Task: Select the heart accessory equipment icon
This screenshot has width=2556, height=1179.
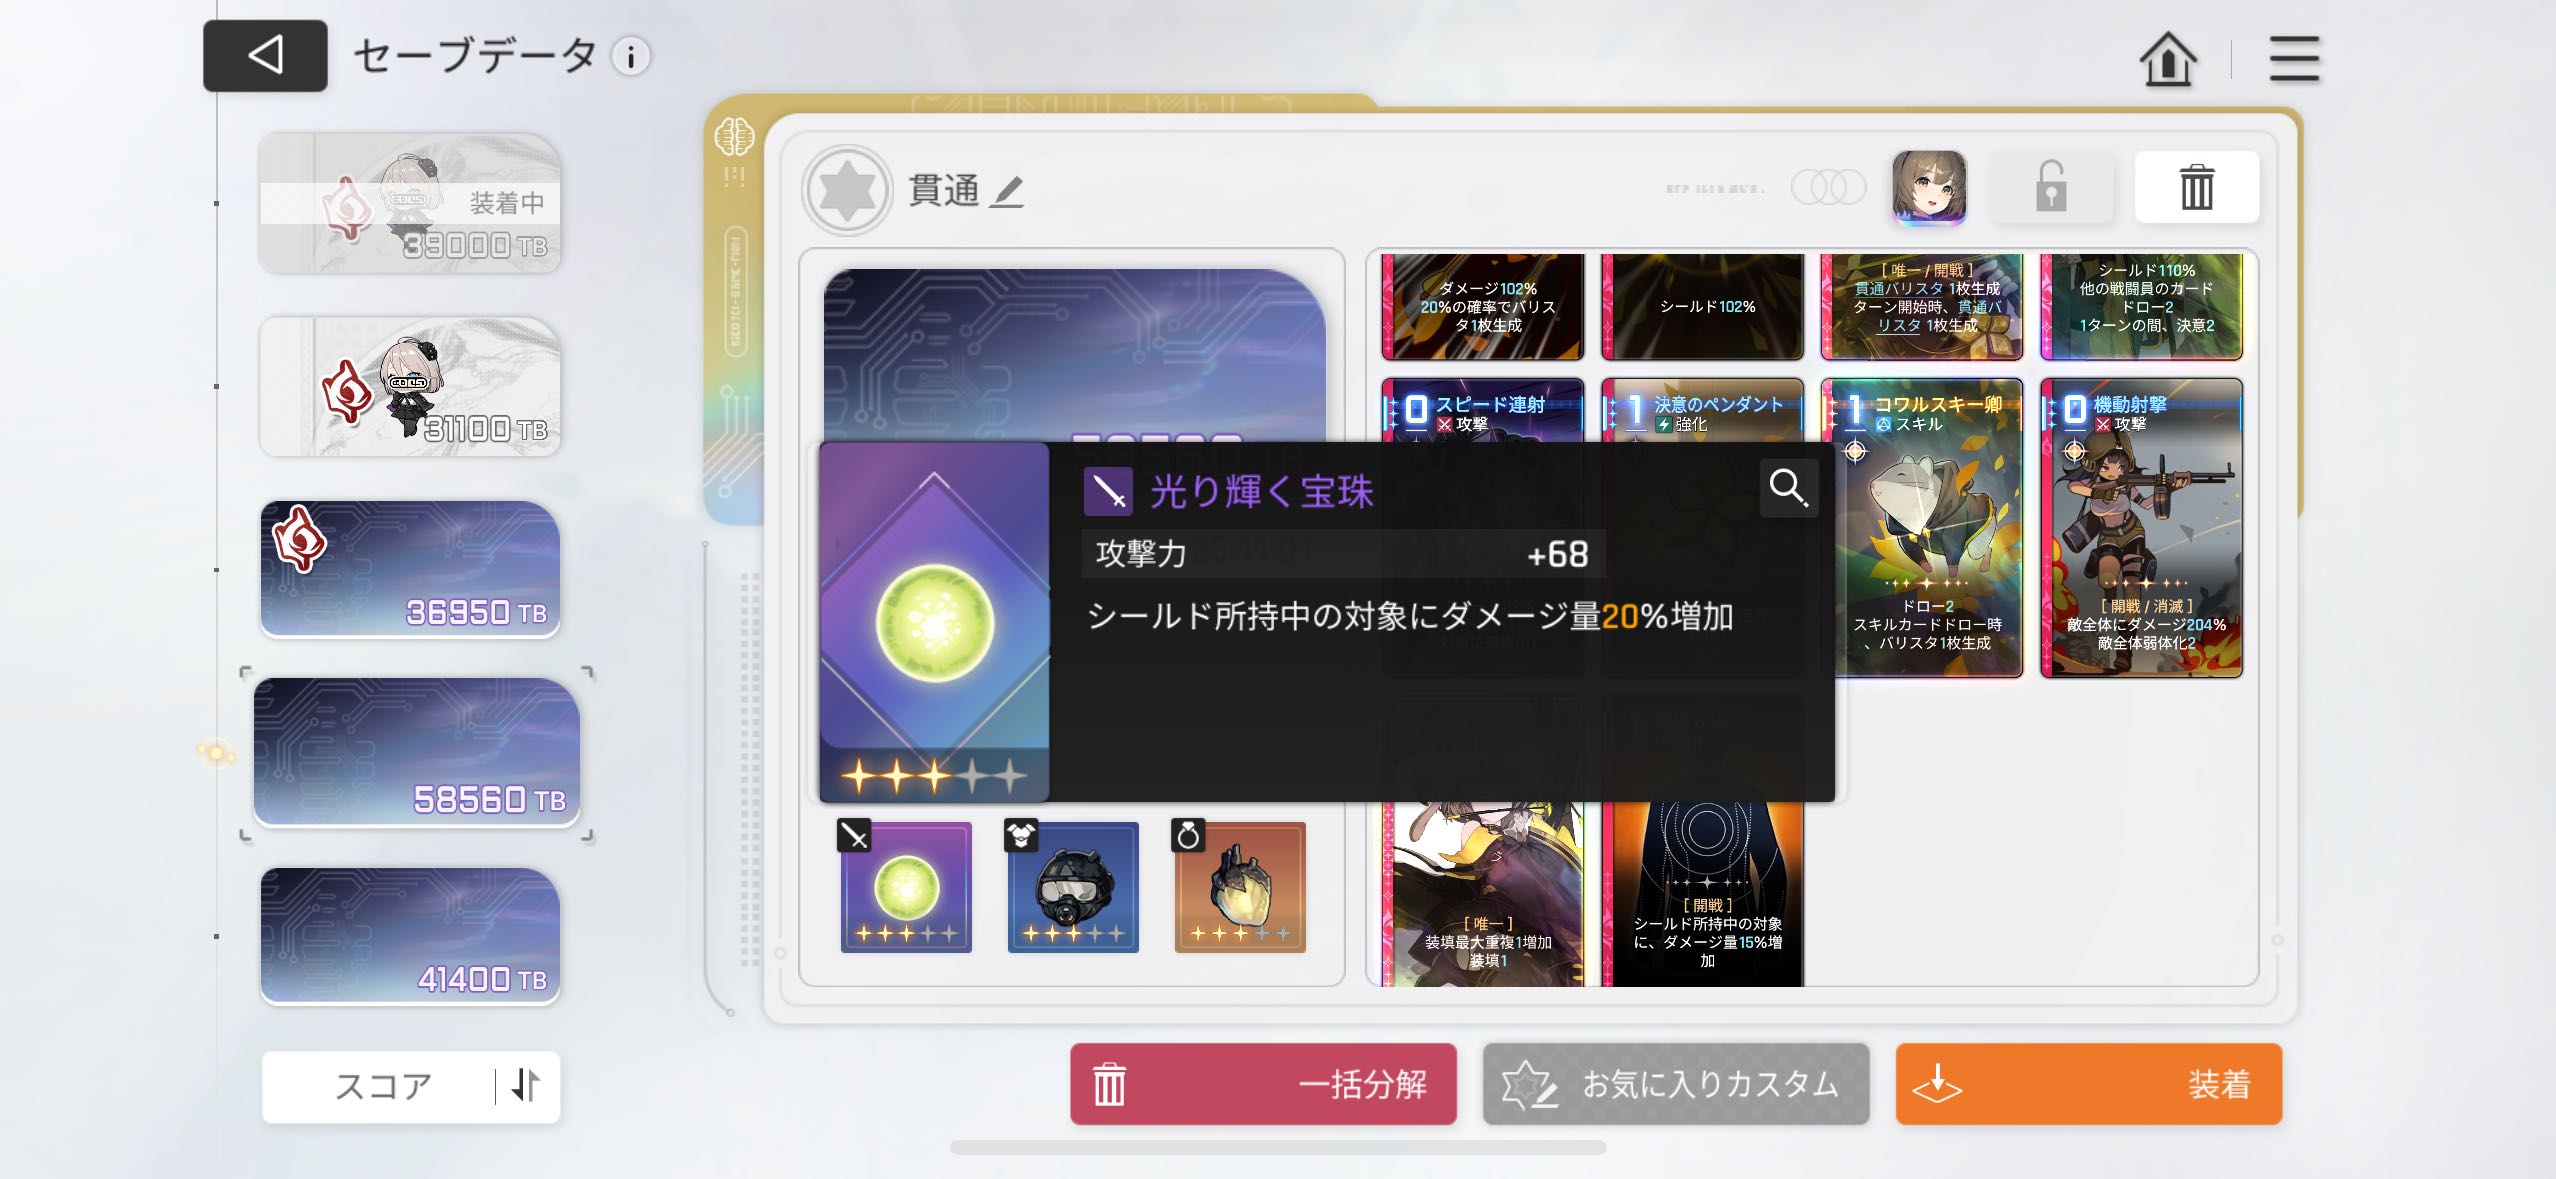Action: (1240, 887)
